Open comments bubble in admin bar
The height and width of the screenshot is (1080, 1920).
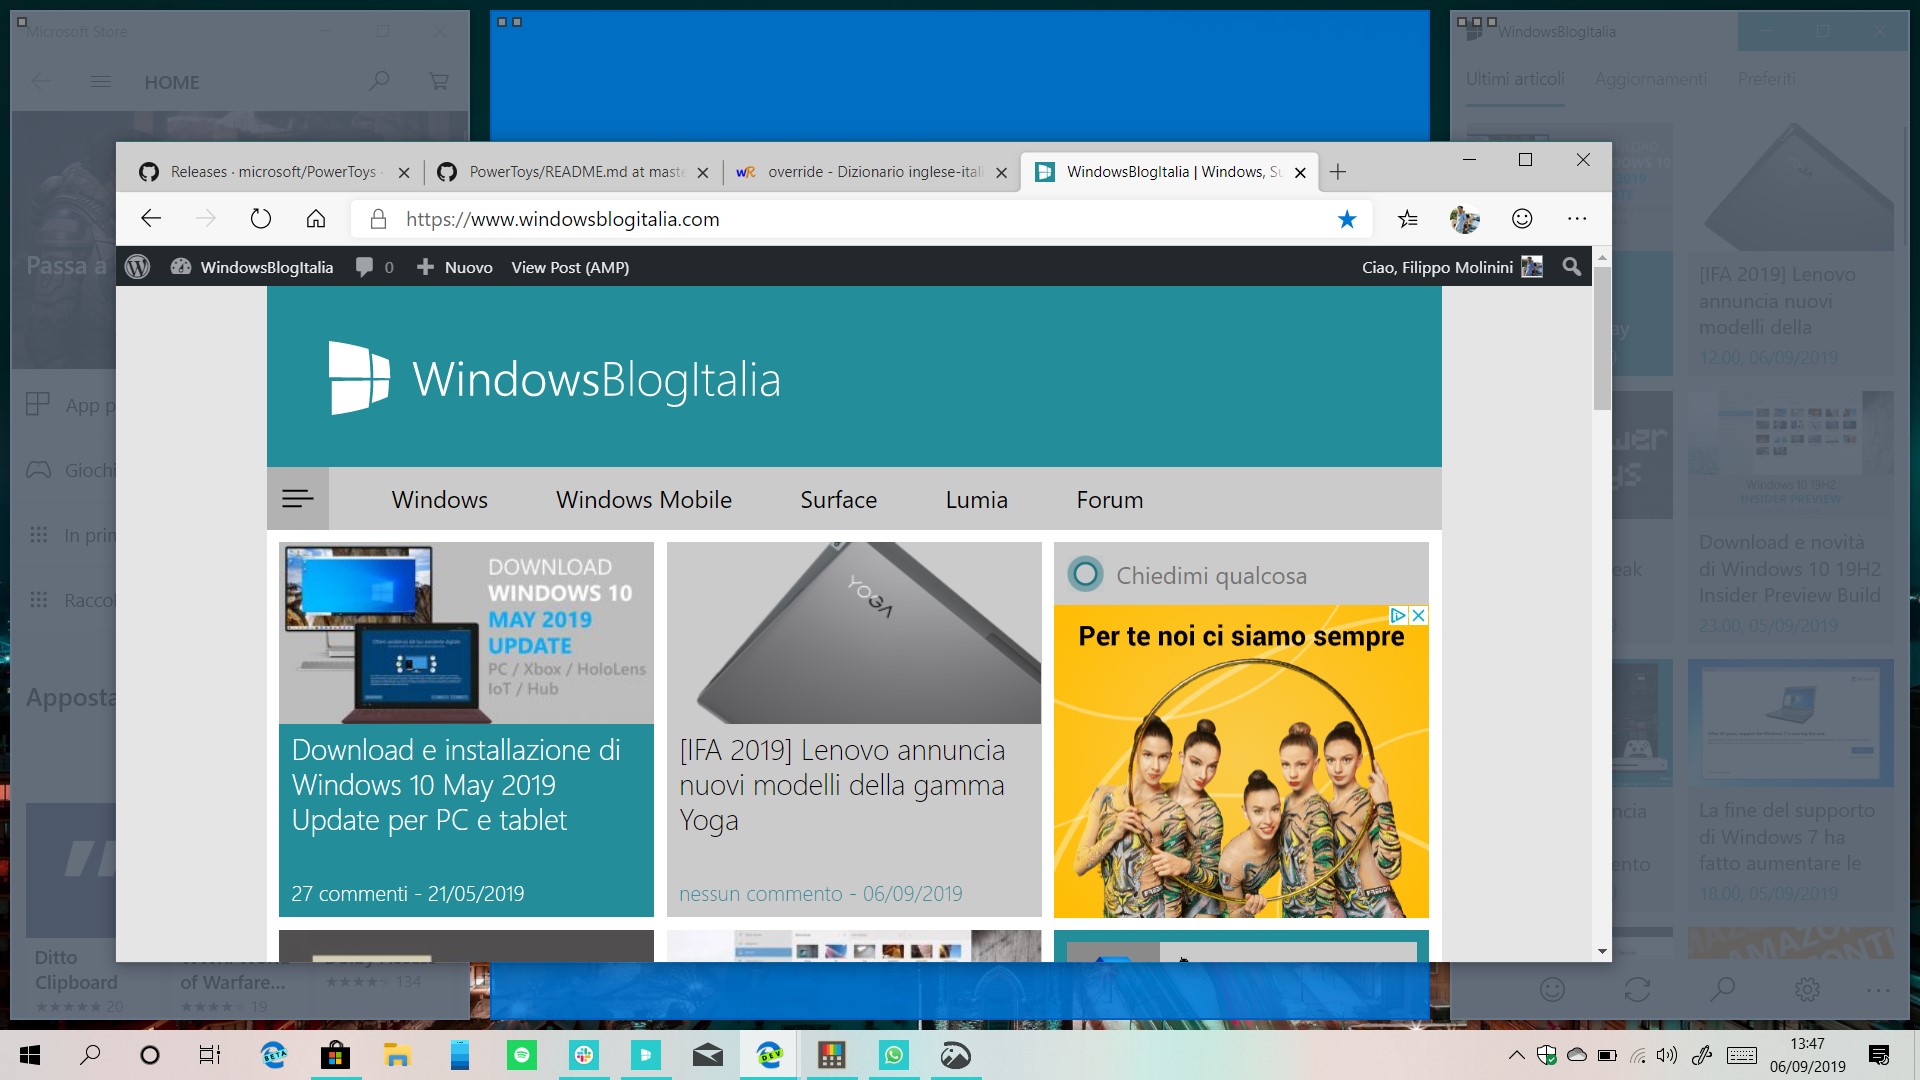click(375, 267)
